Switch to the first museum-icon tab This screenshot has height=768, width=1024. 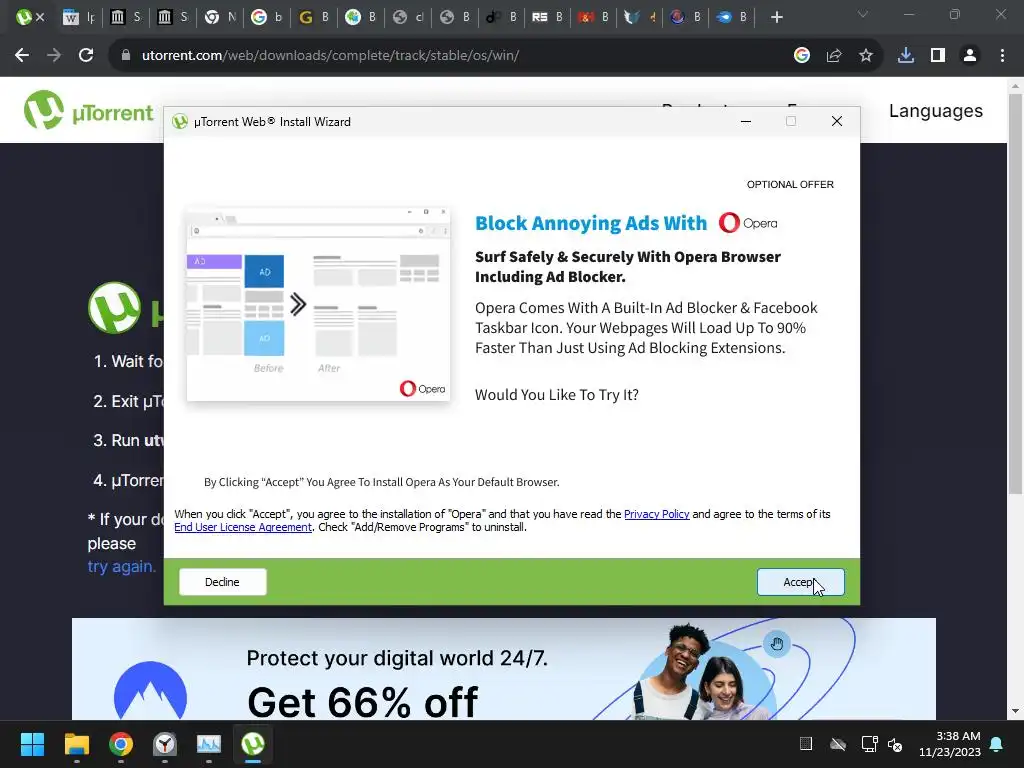125,18
